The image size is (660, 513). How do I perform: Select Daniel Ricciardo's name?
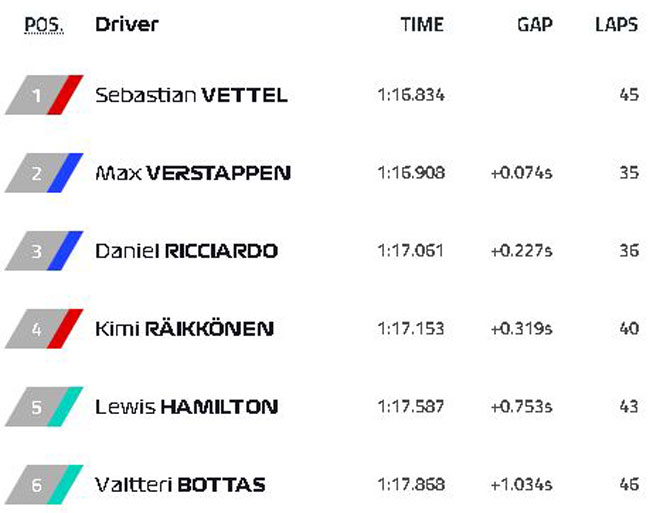[x=186, y=251]
